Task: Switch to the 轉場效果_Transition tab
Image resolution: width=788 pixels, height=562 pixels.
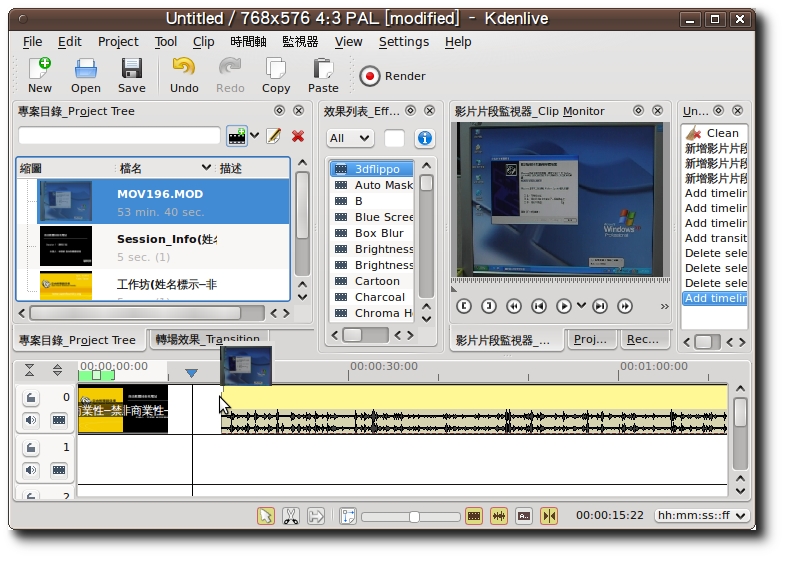Action: click(208, 339)
